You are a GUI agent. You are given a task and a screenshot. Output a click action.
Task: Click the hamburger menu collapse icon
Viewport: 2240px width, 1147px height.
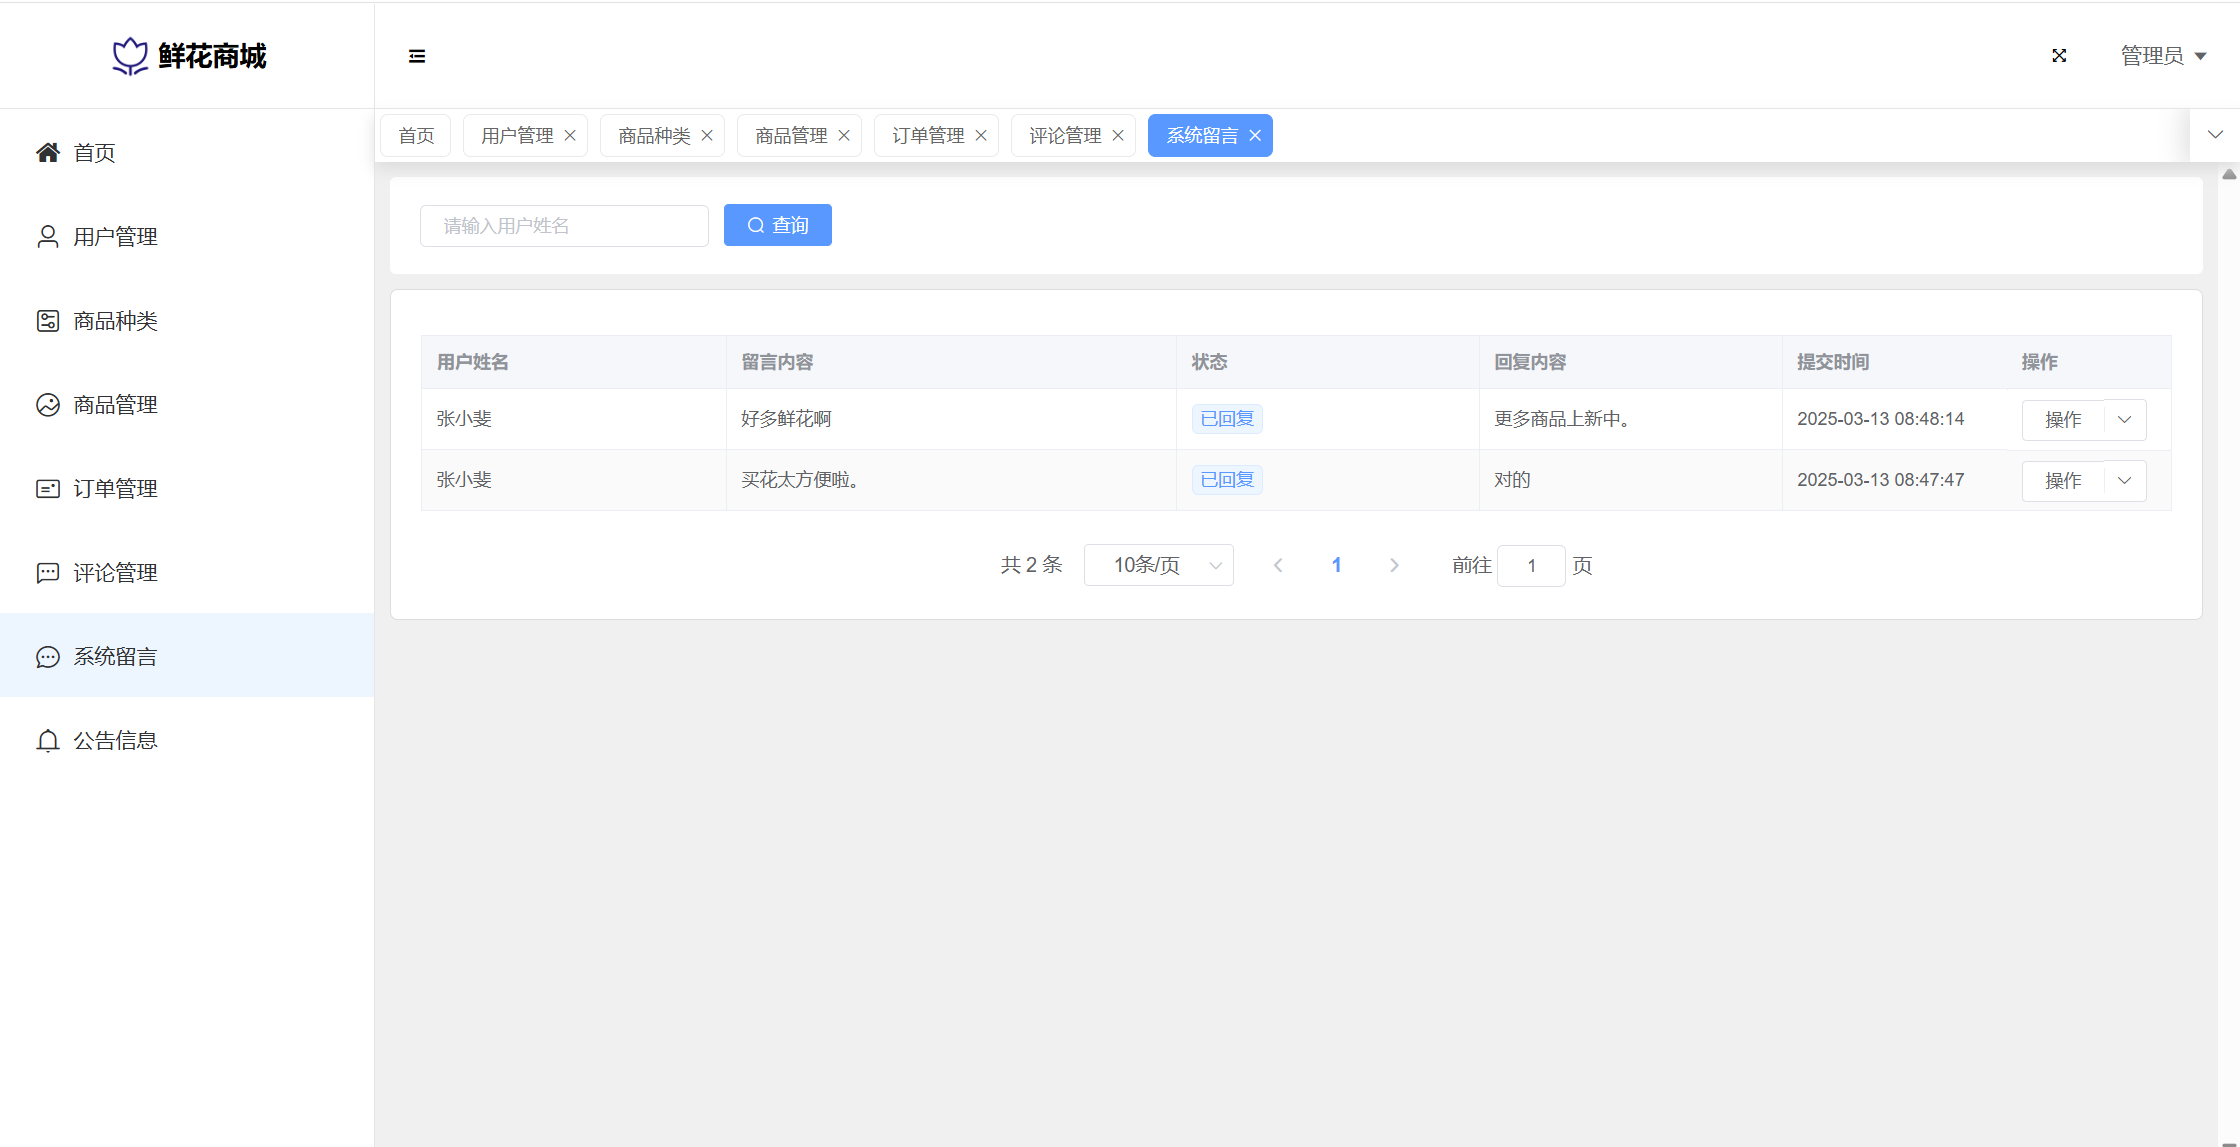(x=417, y=56)
